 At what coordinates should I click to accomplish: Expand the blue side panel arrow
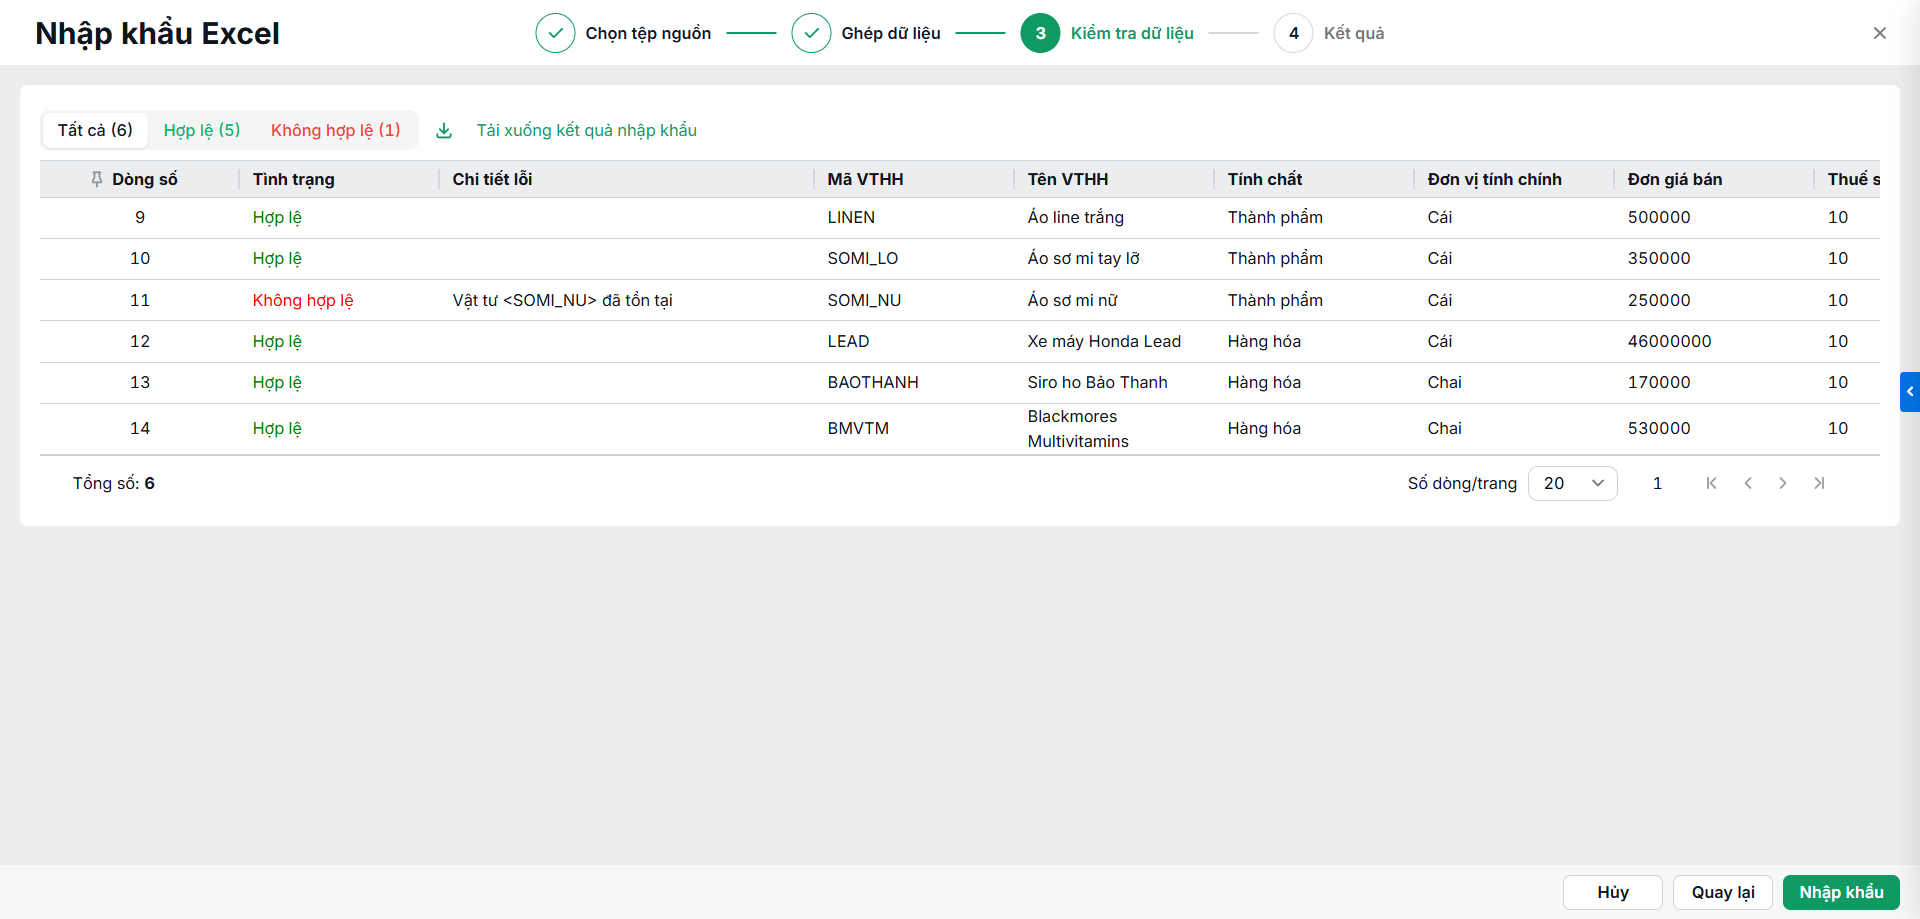[x=1910, y=392]
